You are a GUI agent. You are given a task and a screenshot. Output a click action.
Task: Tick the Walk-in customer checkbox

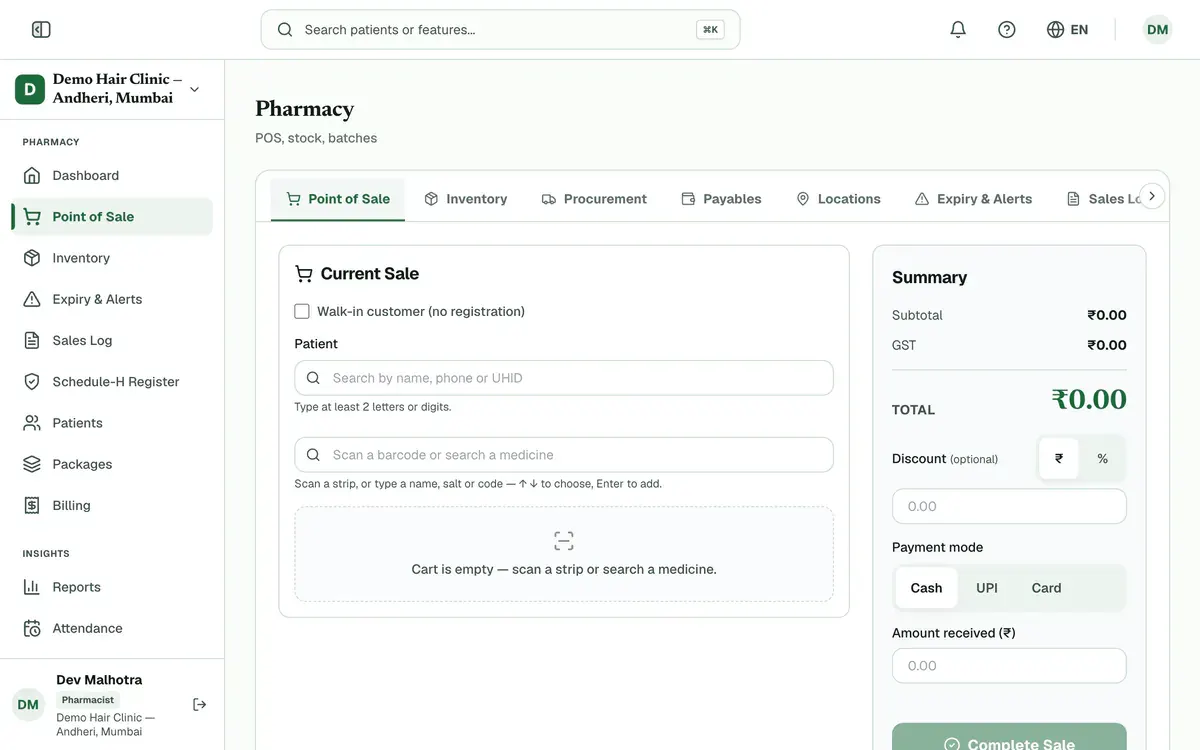point(302,311)
